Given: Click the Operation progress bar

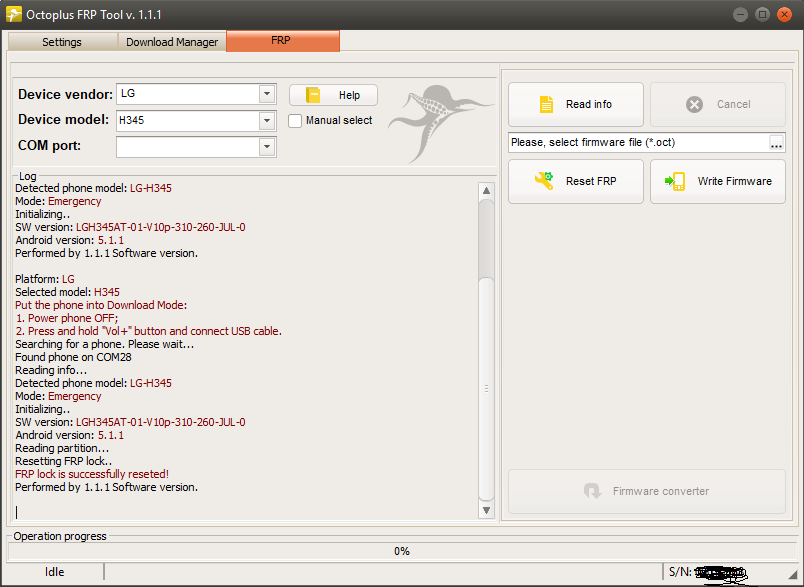Looking at the screenshot, I should click(402, 551).
